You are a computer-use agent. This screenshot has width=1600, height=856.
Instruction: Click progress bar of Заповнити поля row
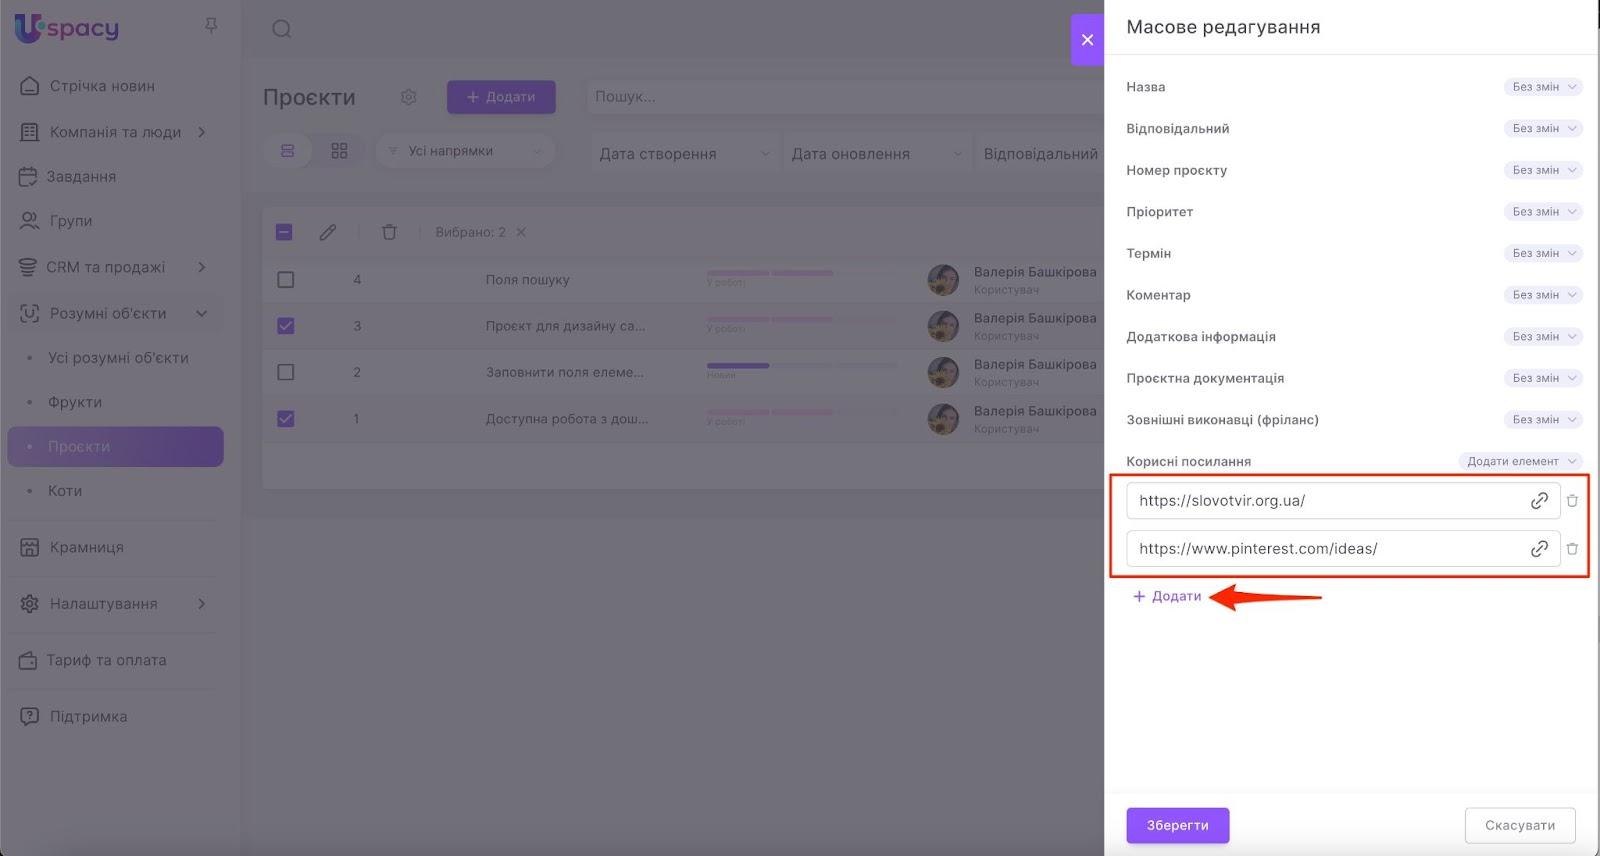click(x=802, y=366)
